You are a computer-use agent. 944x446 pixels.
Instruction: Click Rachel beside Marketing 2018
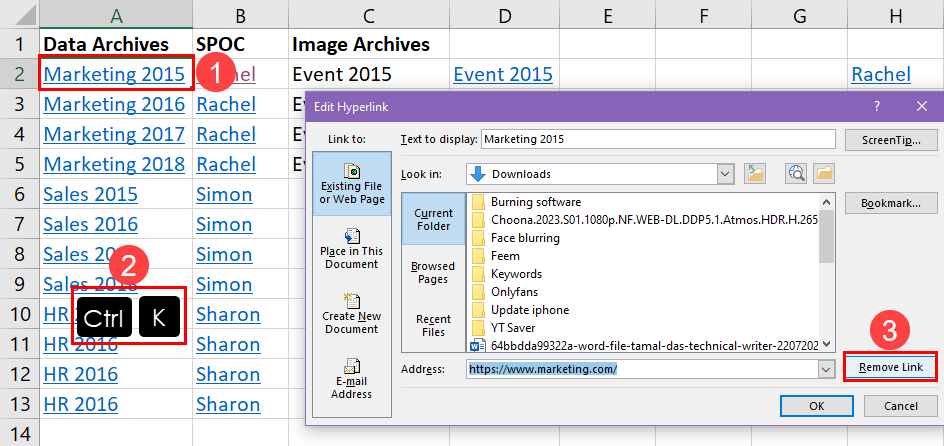226,164
